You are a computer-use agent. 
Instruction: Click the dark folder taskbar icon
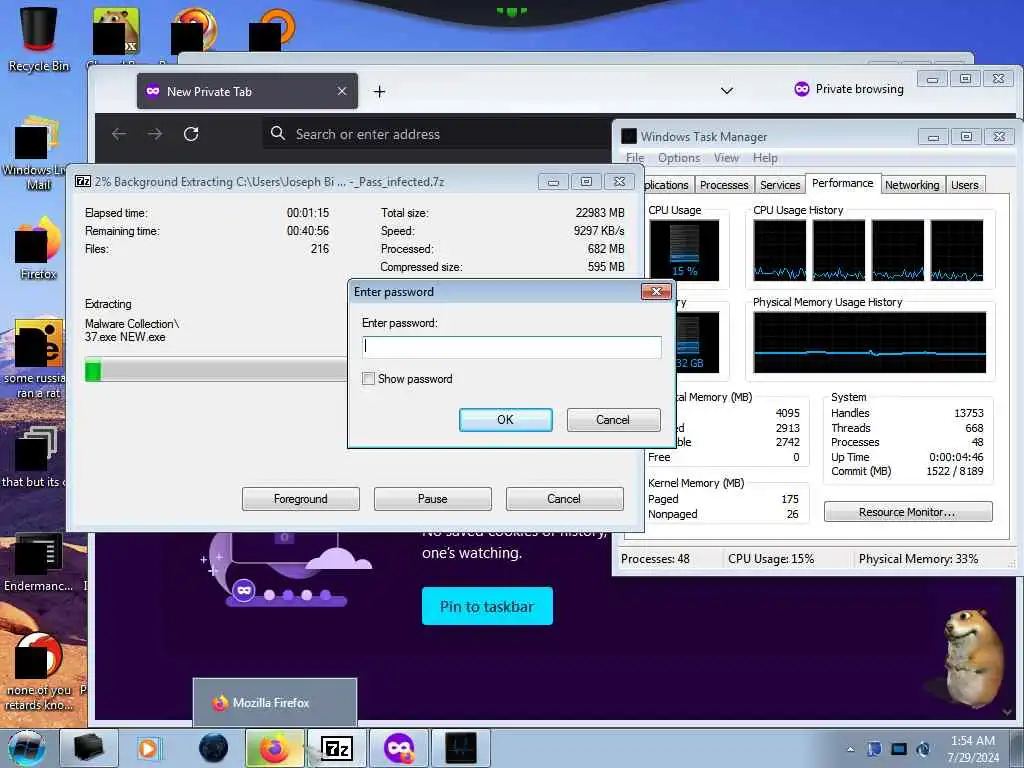pos(89,748)
